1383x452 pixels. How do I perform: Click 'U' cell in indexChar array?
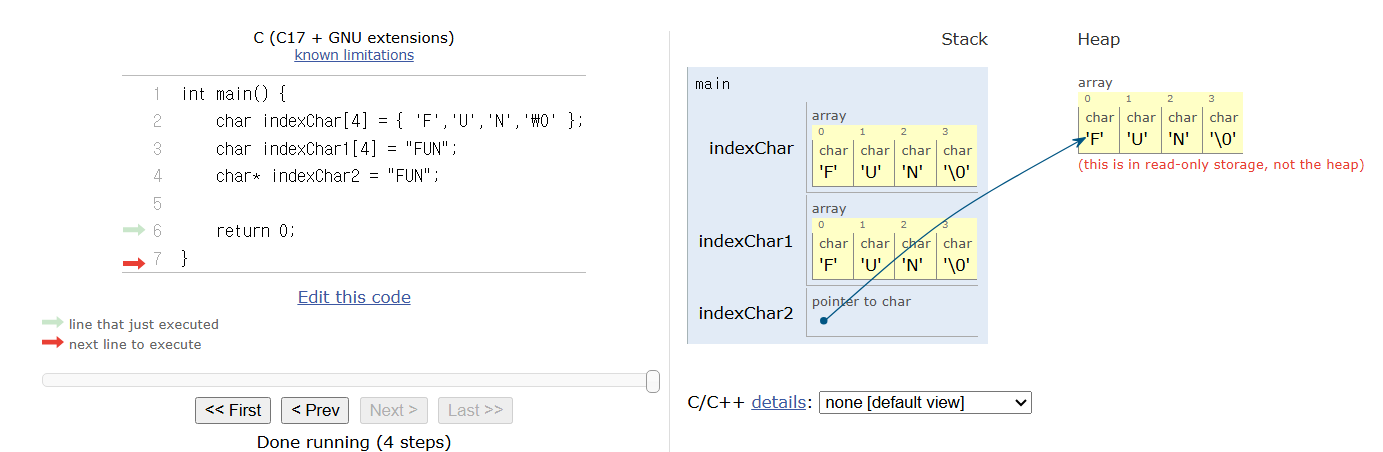pyautogui.click(x=874, y=161)
